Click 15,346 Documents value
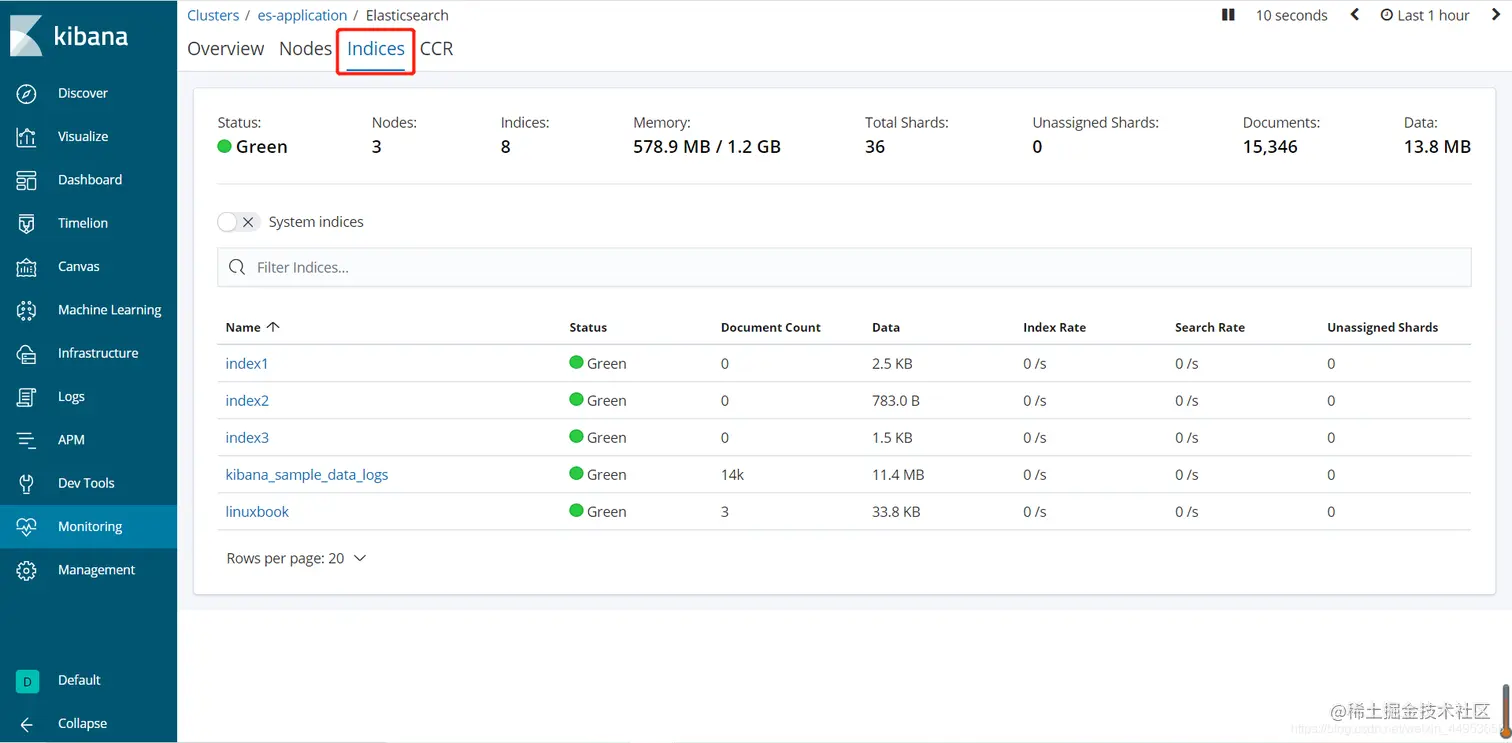The height and width of the screenshot is (743, 1512). 1270,146
